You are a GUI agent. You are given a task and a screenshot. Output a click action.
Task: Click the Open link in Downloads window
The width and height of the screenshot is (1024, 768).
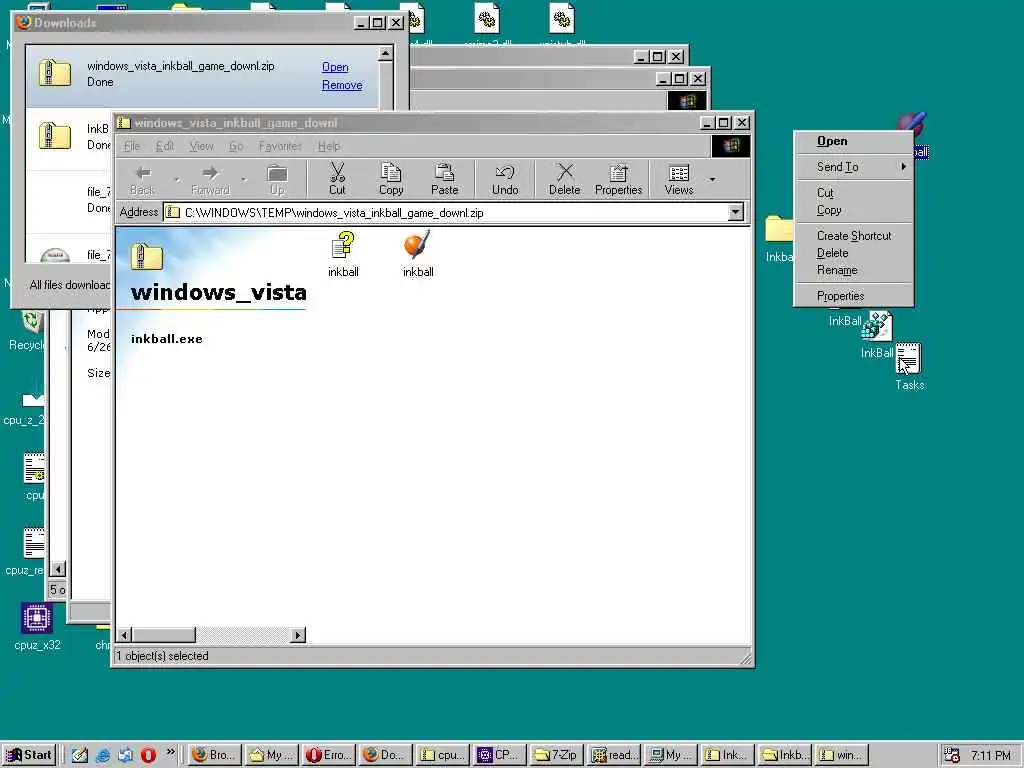(335, 67)
